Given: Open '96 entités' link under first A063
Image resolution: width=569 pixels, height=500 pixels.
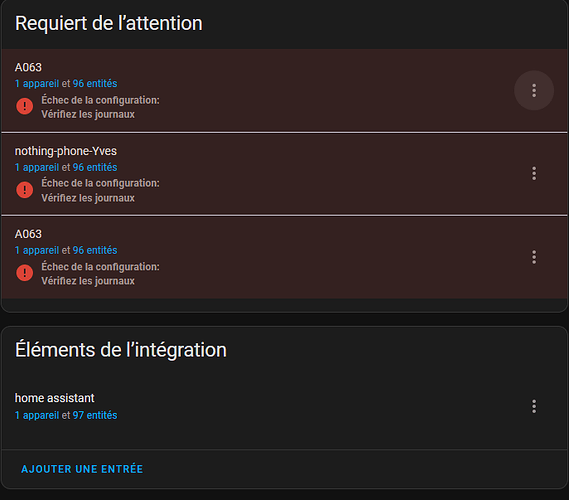Looking at the screenshot, I should pos(95,83).
